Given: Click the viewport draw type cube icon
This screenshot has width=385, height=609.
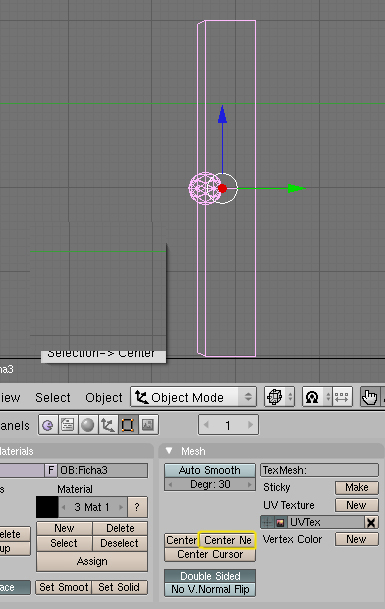Looking at the screenshot, I should coord(275,397).
